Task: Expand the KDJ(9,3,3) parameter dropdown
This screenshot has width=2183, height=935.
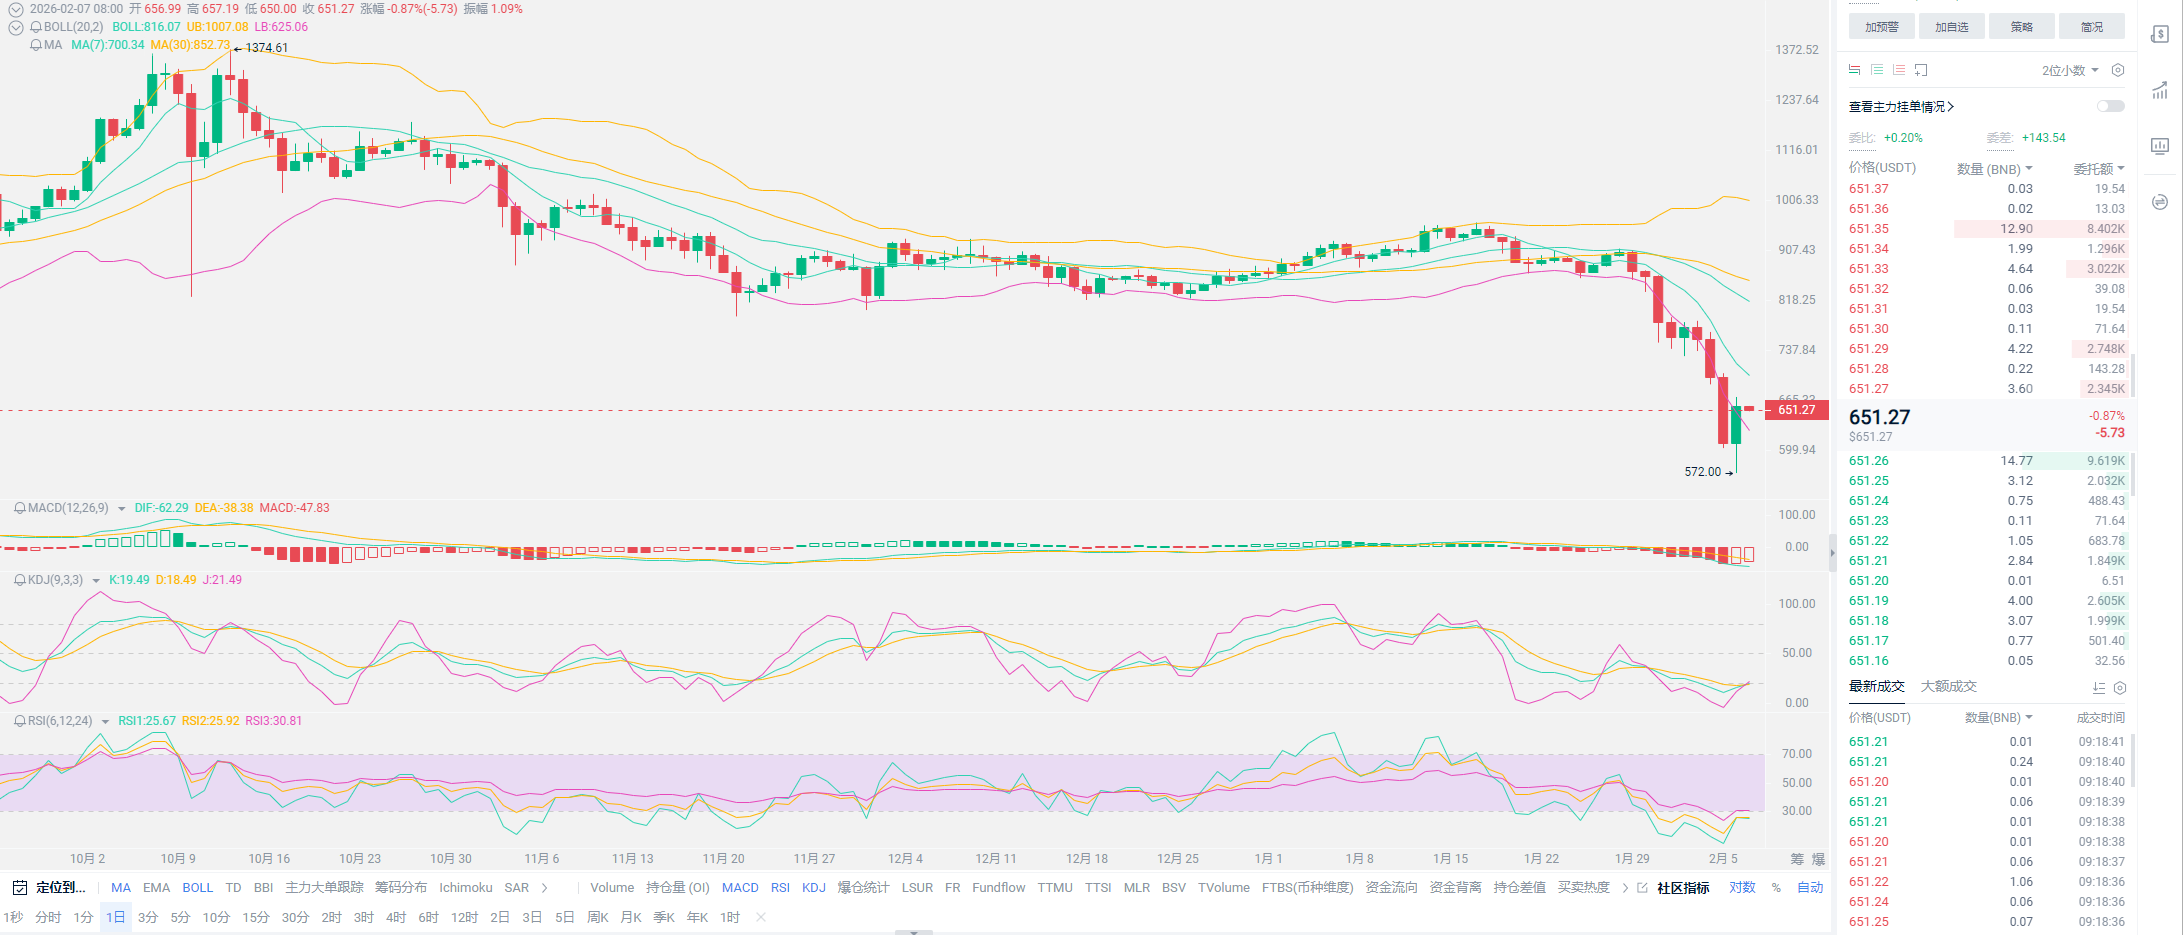Action: click(96, 581)
